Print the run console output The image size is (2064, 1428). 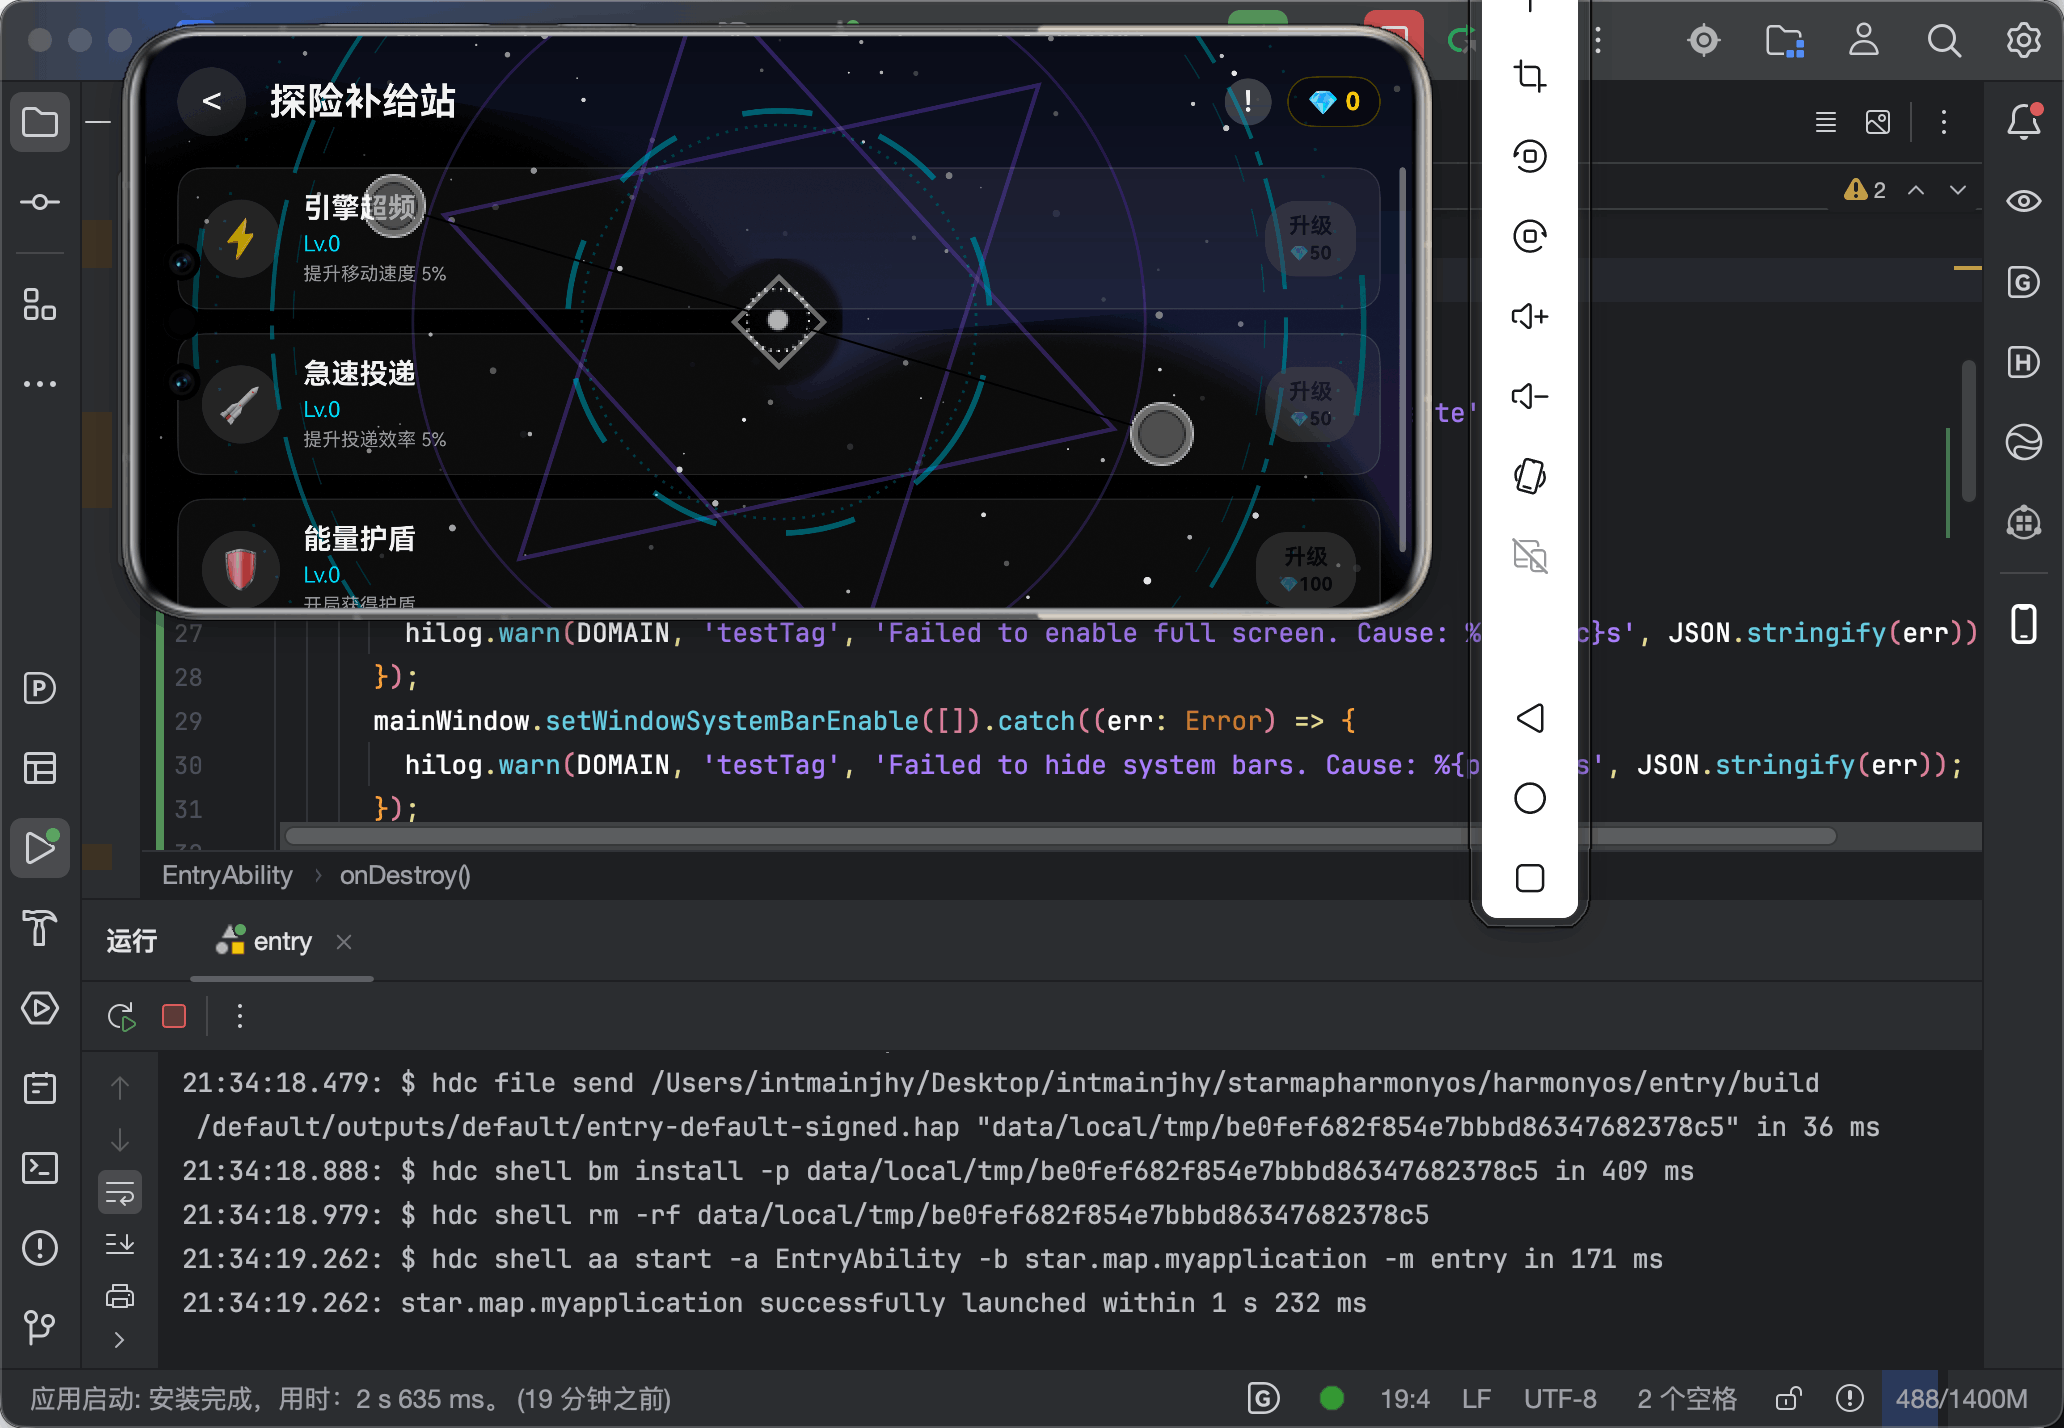pos(120,1297)
